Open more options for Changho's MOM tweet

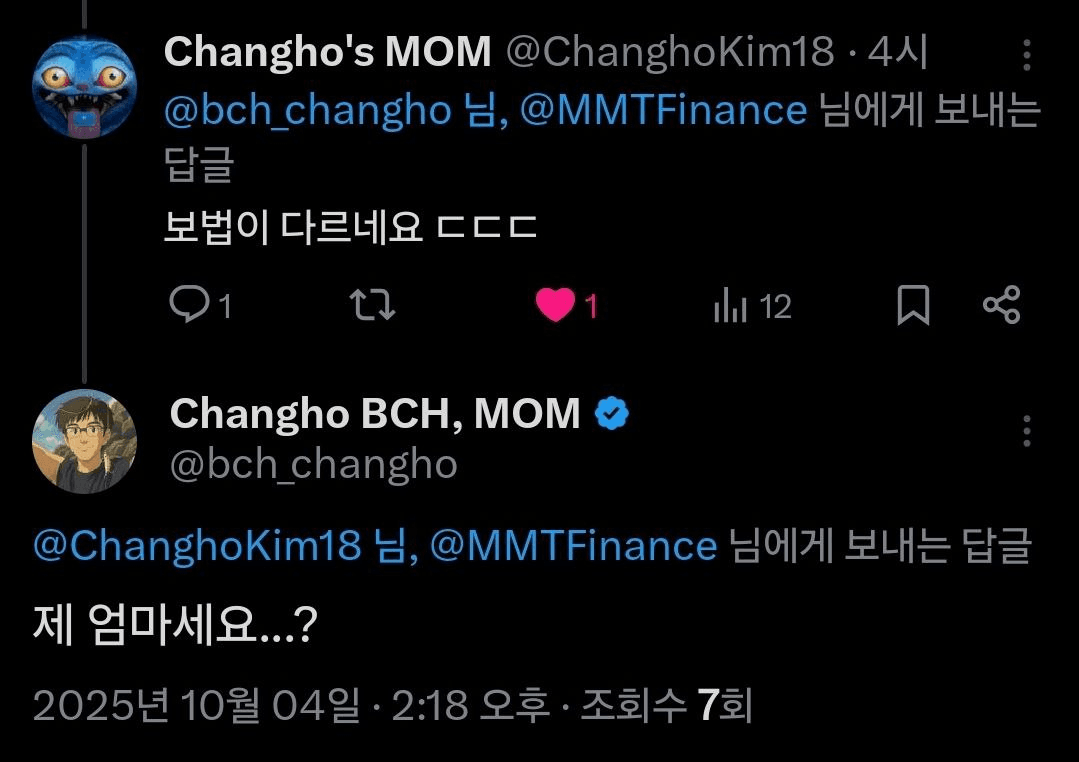coord(1027,56)
